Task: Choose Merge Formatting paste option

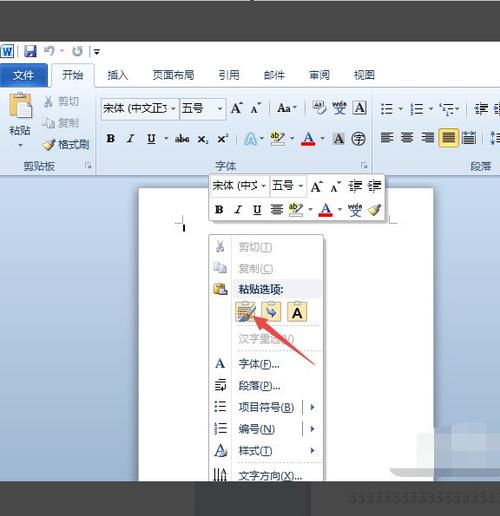Action: pyautogui.click(x=271, y=312)
